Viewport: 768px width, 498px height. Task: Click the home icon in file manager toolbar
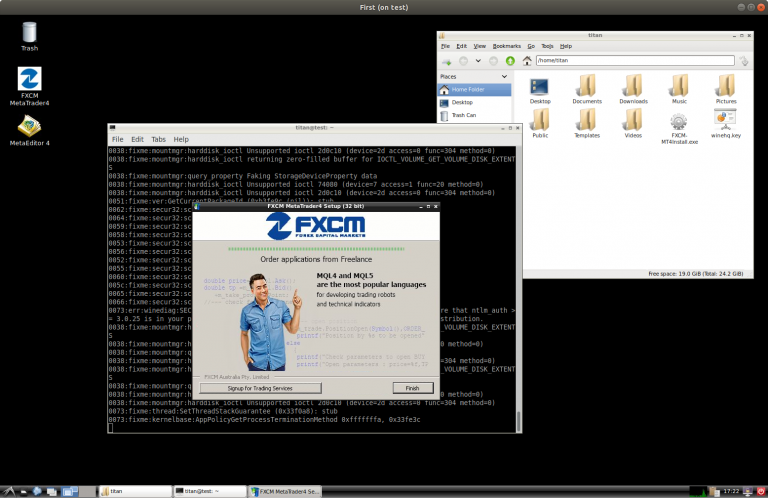coord(527,61)
